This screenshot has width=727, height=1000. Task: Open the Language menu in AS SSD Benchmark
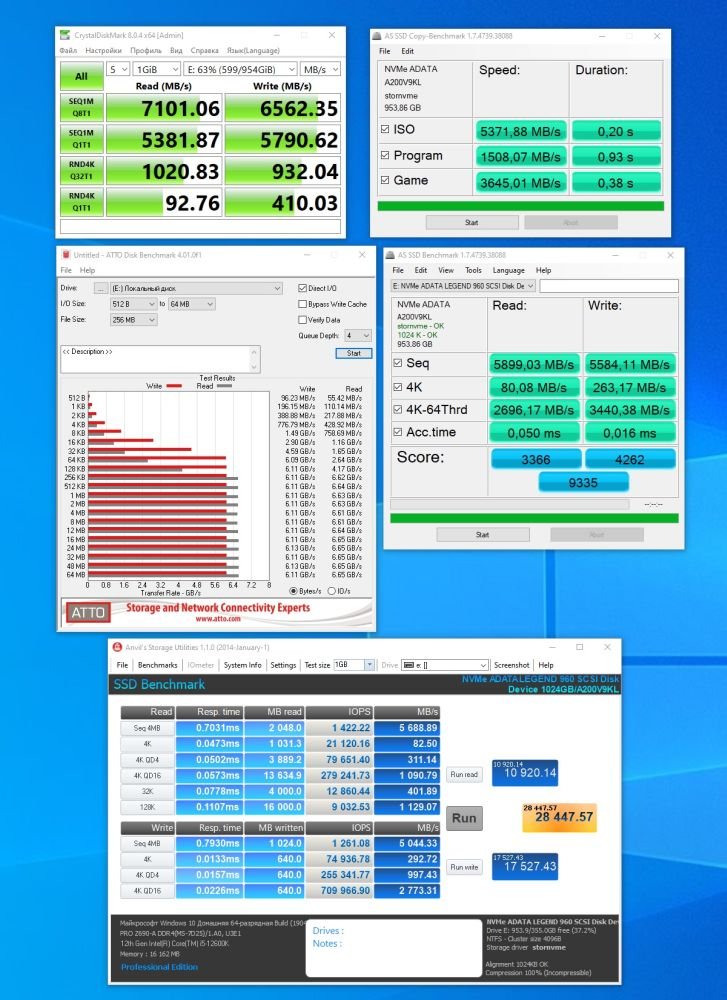tap(508, 270)
